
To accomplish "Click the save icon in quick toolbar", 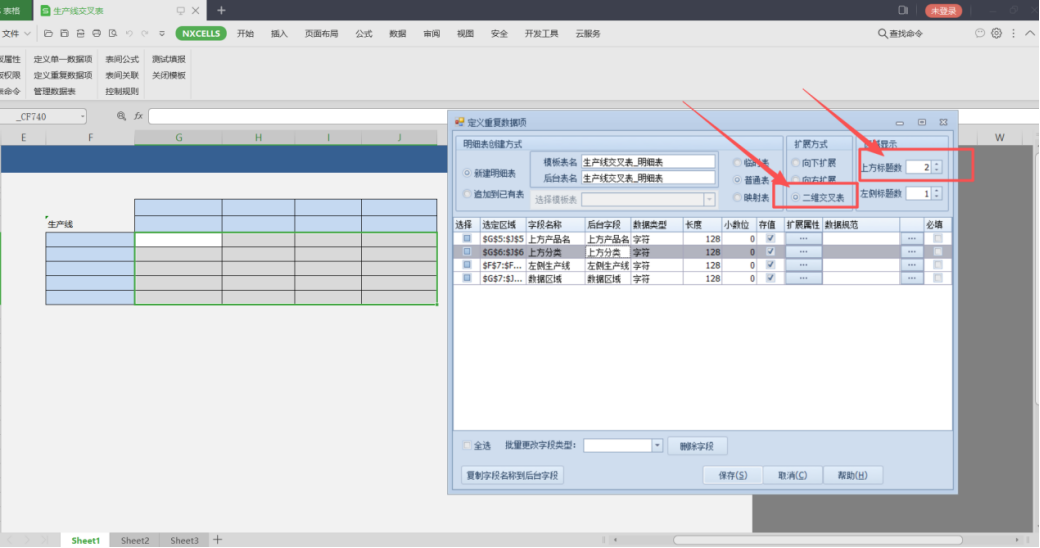I will point(64,33).
